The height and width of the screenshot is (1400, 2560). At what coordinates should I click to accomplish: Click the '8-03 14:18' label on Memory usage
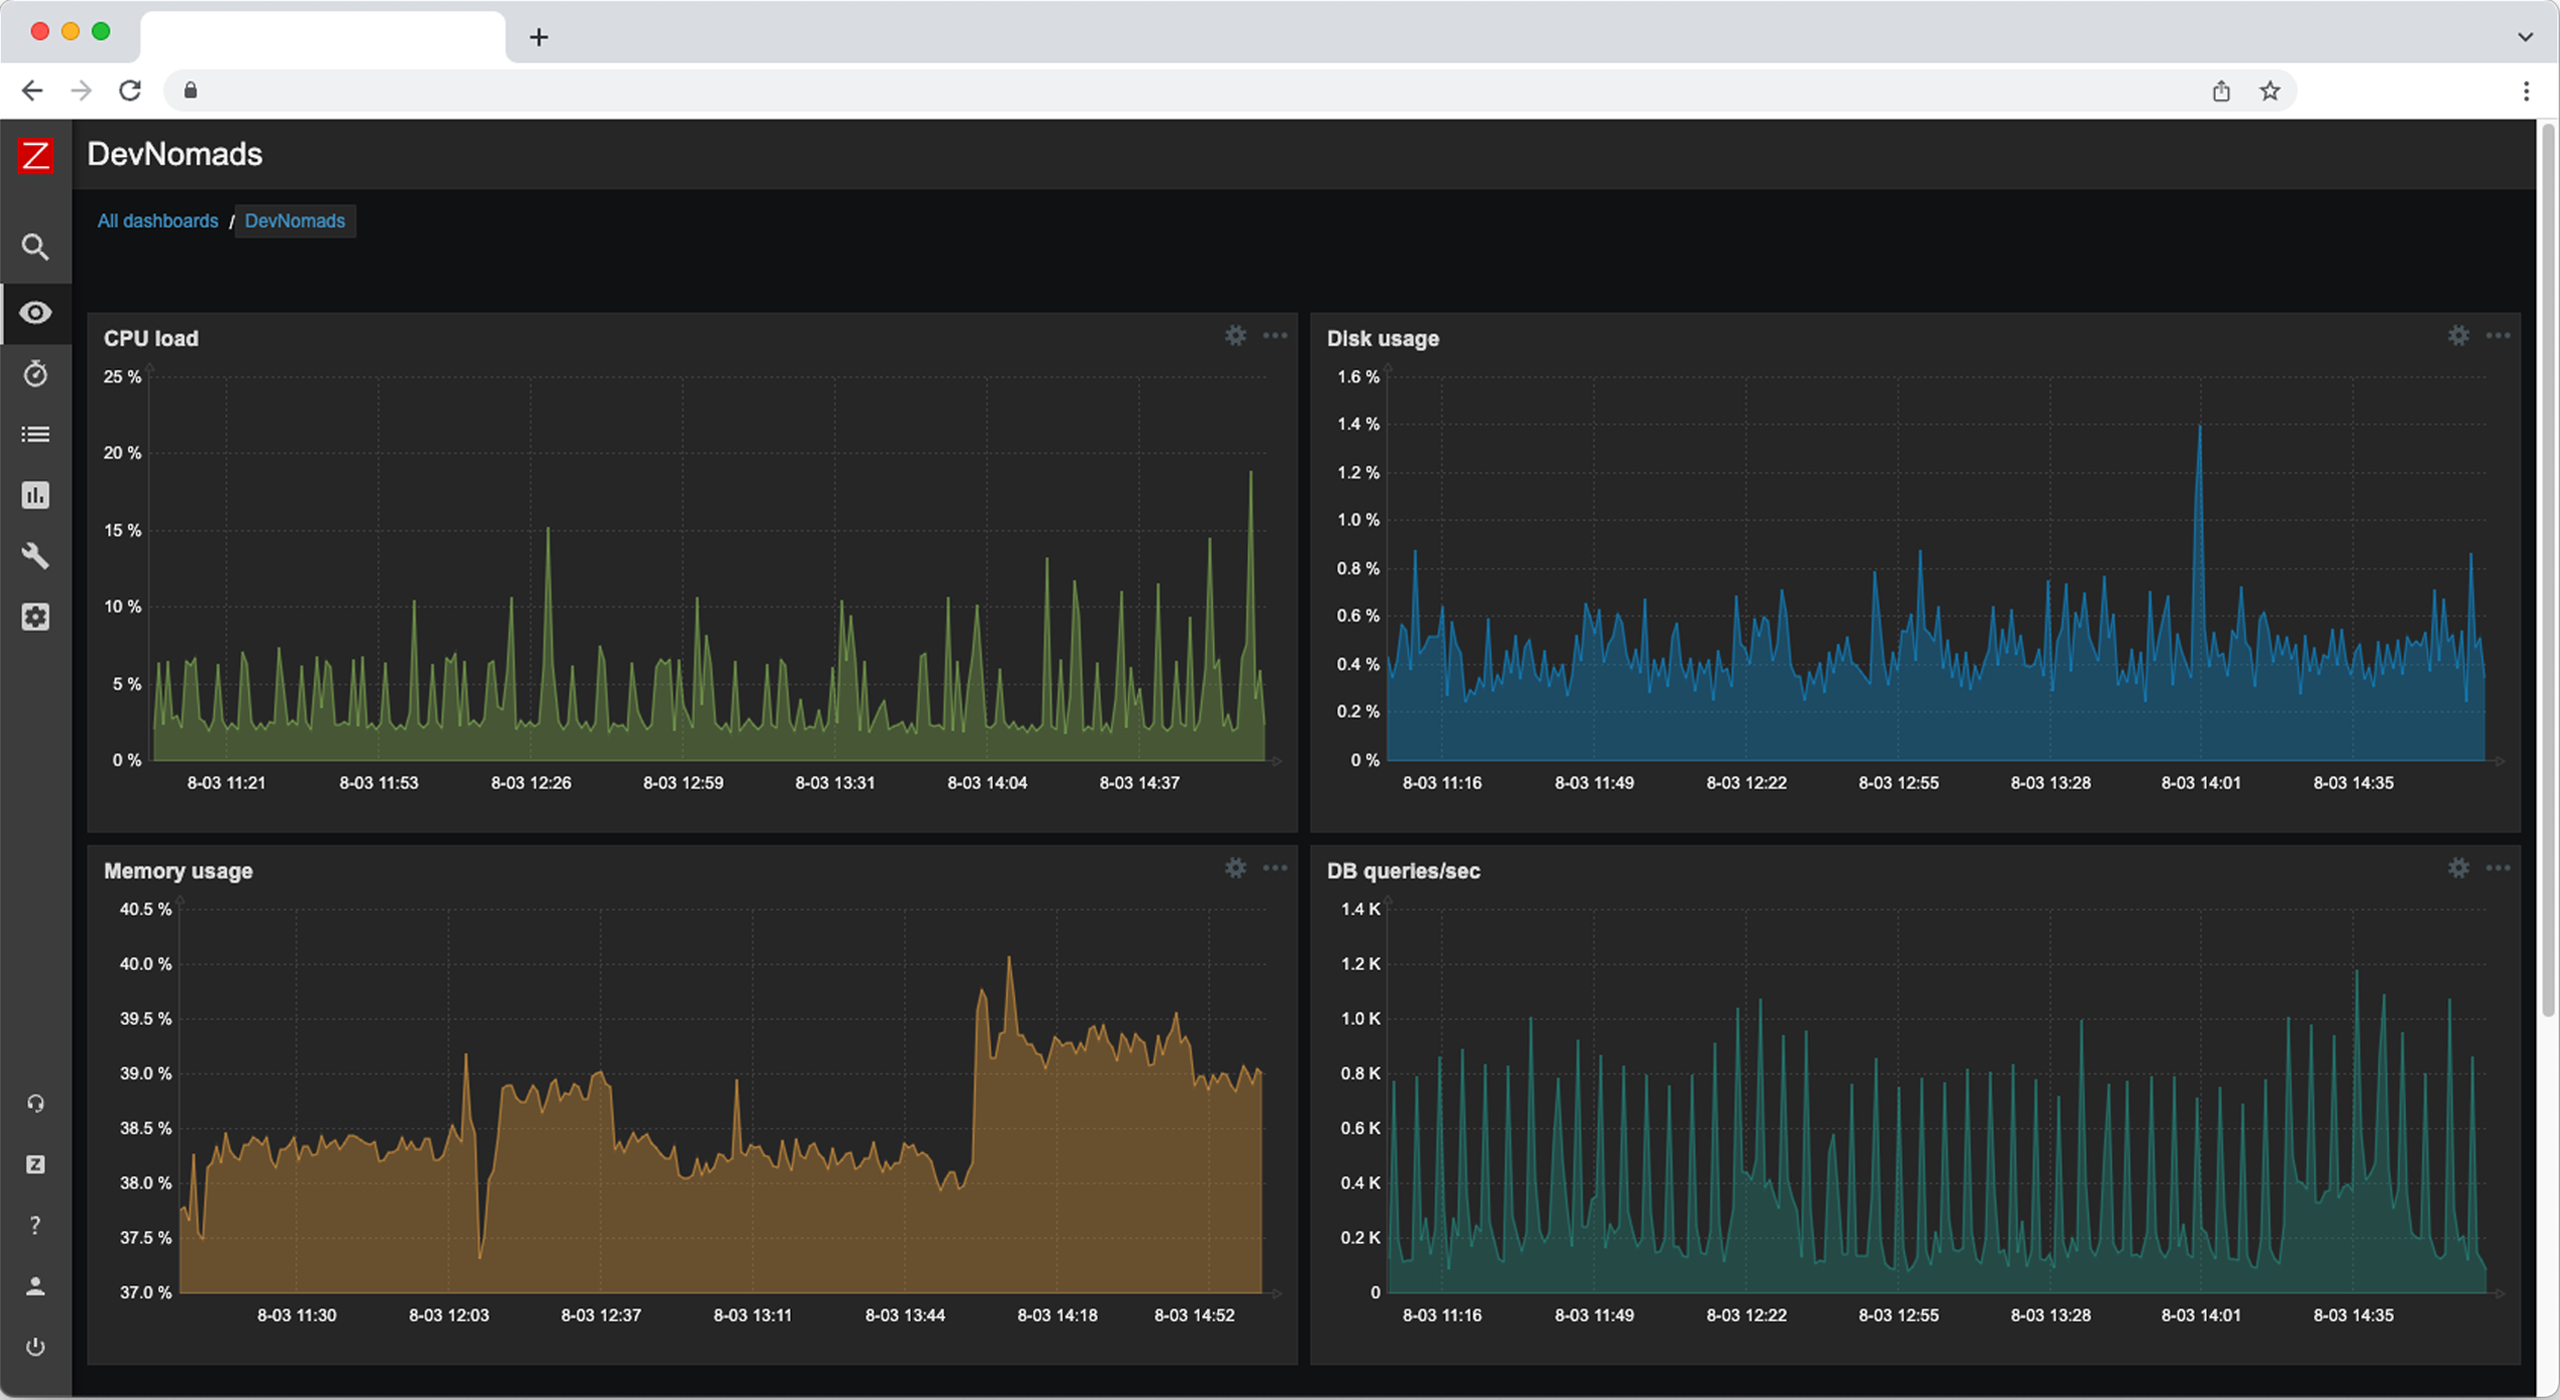point(1057,1315)
